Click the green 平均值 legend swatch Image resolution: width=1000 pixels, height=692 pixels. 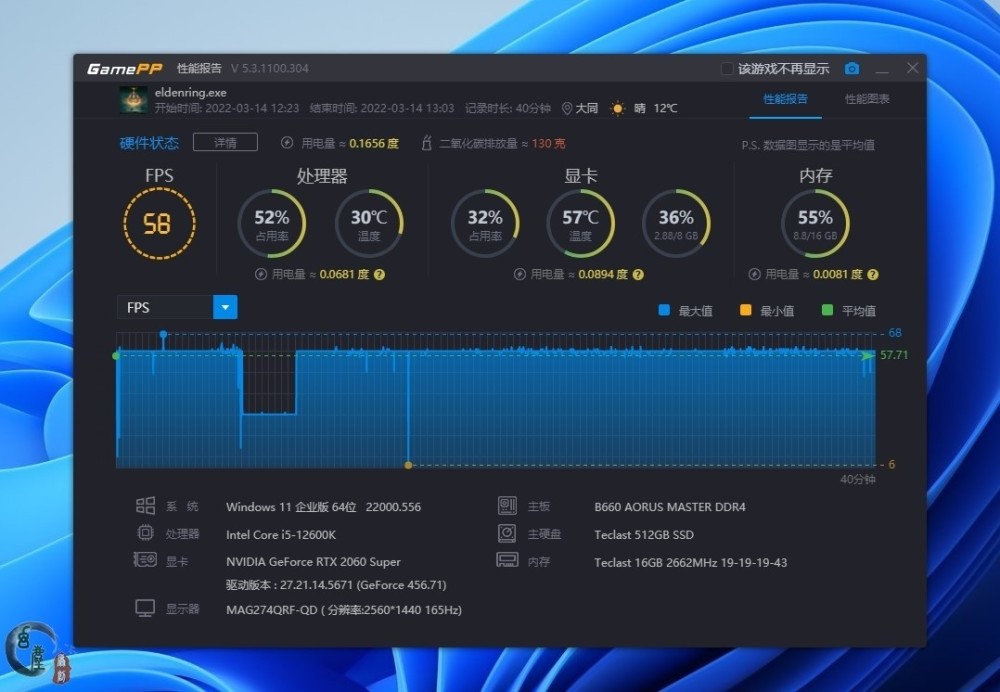(827, 311)
